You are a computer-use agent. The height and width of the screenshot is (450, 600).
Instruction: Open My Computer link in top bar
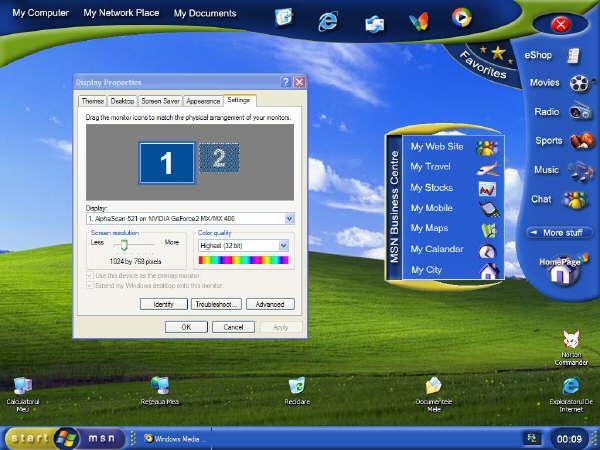coord(41,13)
